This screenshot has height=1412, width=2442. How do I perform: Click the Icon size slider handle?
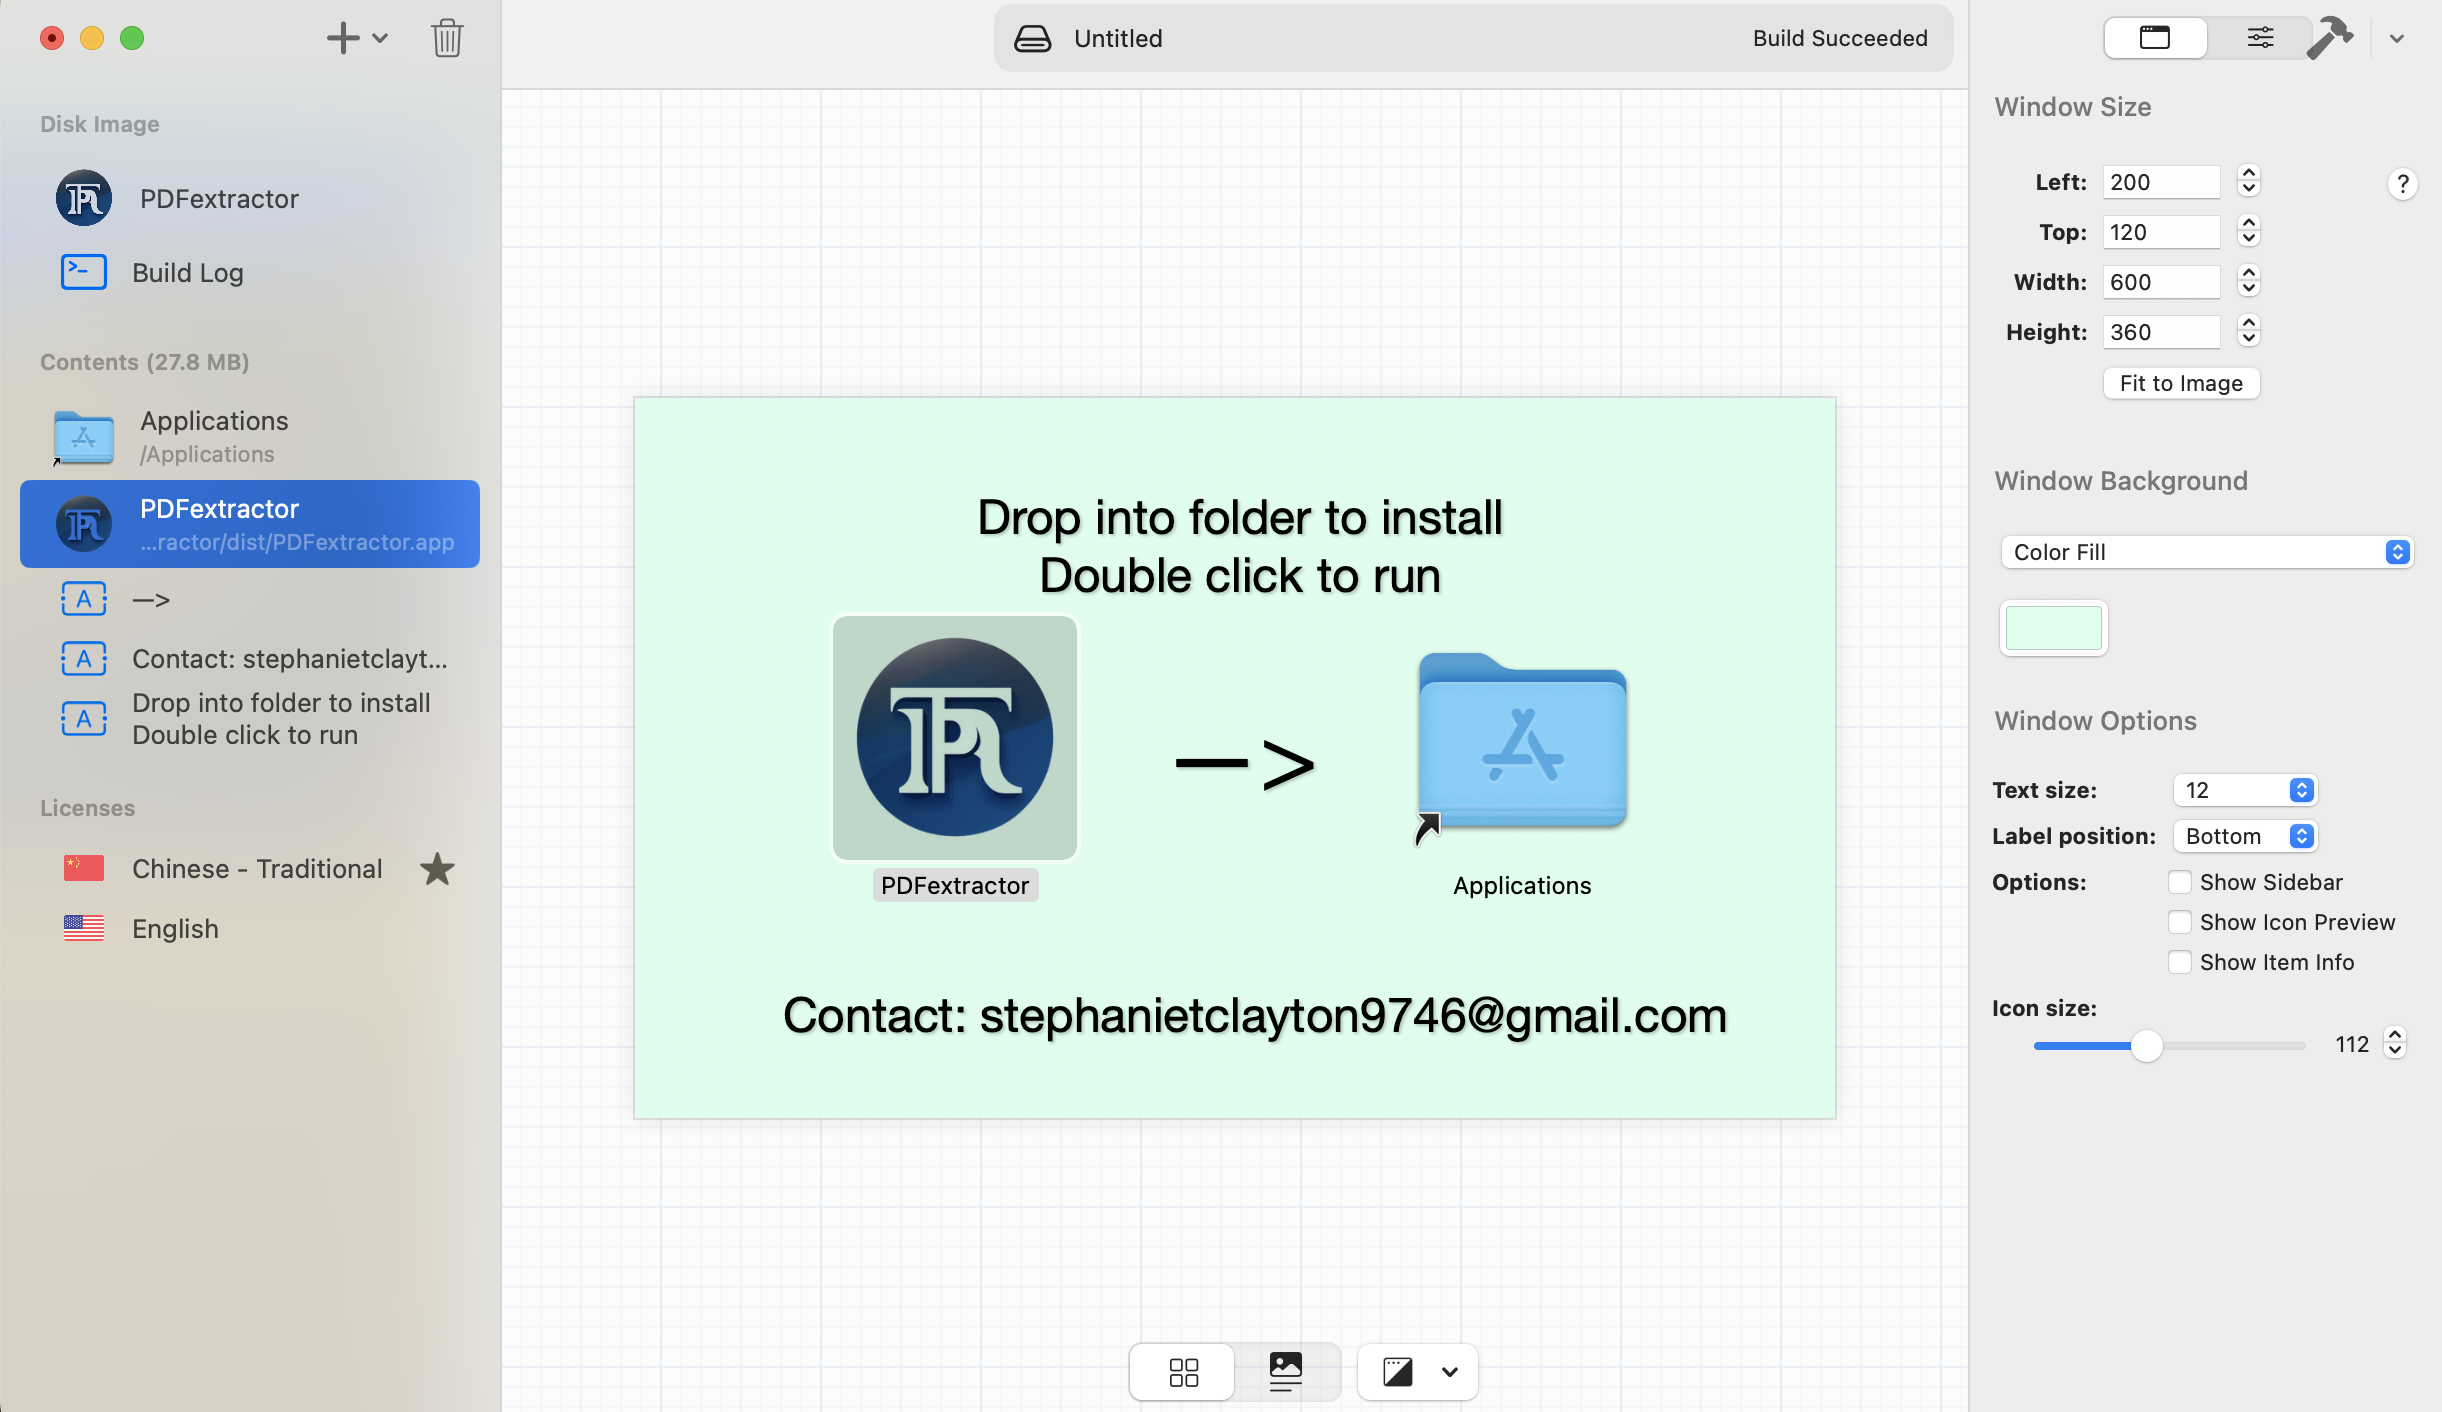tap(2146, 1045)
